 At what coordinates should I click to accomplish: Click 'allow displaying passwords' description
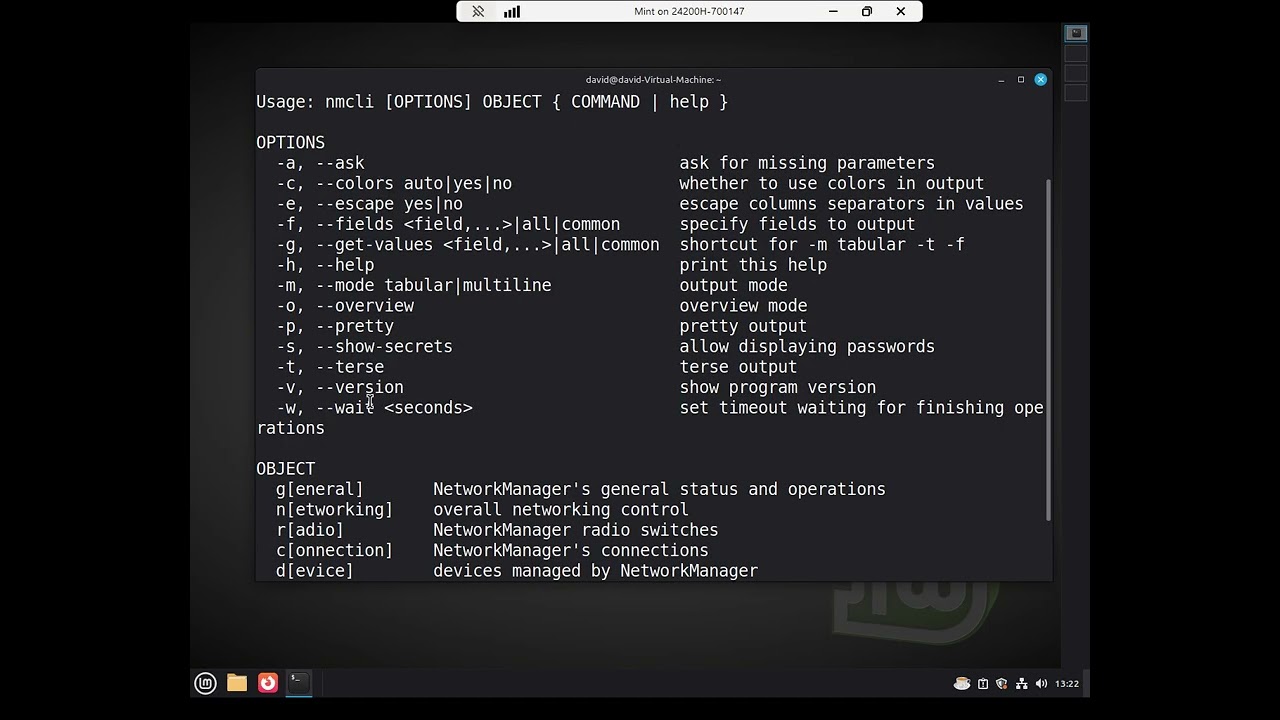tap(807, 347)
